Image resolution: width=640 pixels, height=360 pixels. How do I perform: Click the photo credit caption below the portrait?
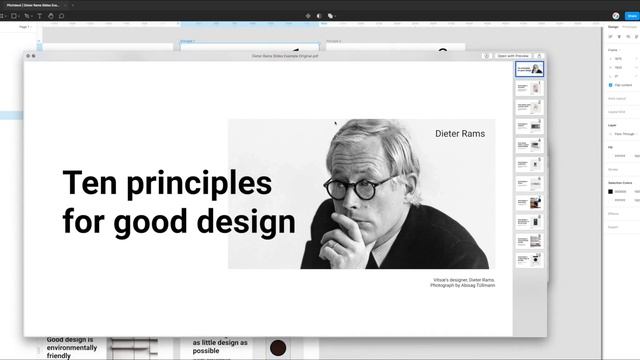click(462, 282)
